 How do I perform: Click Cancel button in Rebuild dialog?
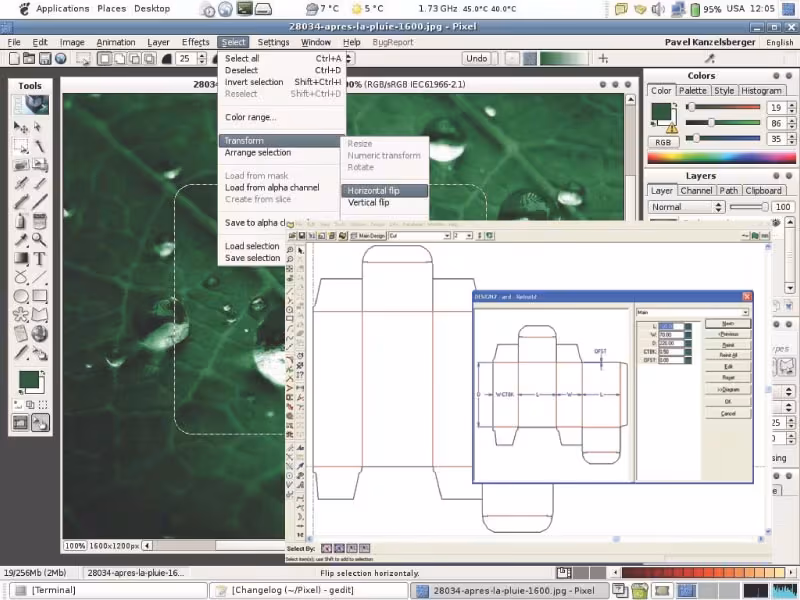(x=728, y=413)
